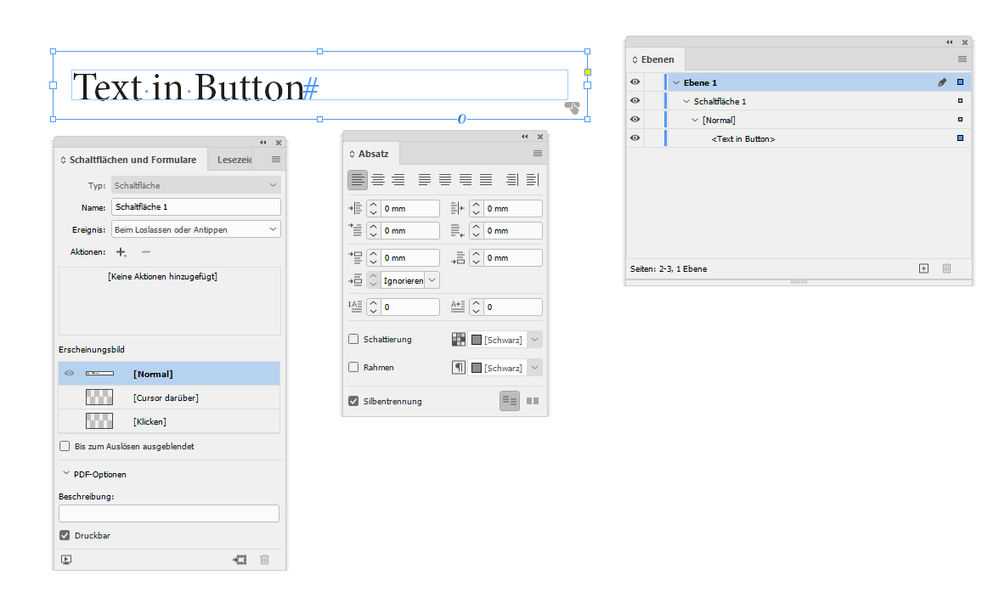Delete selected layer with trash icon
This screenshot has height=592, width=999.
(x=947, y=268)
